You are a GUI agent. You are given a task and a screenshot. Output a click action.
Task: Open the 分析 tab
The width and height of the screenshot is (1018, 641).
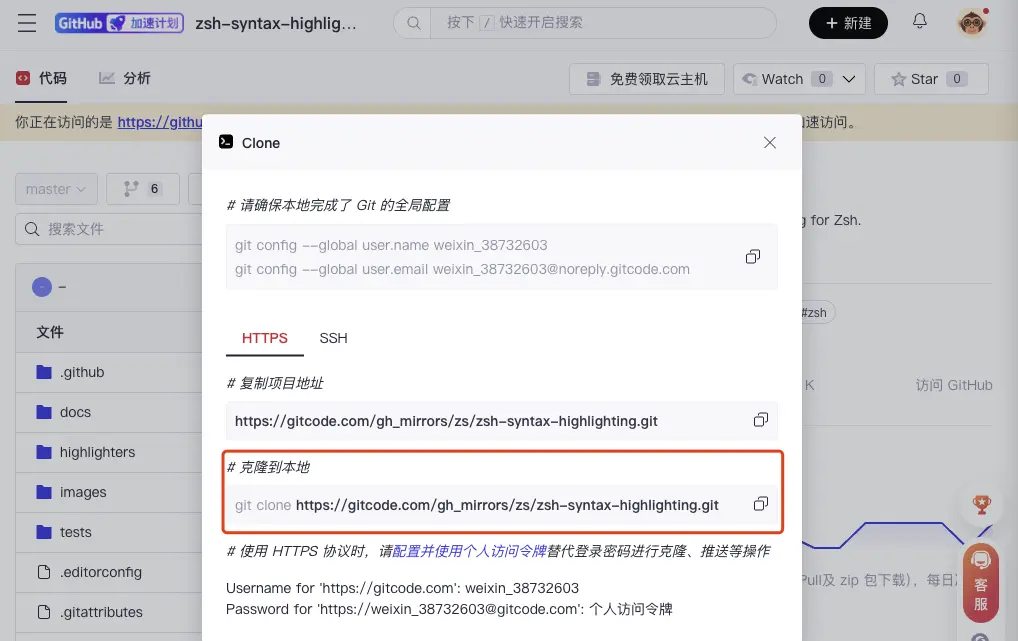(125, 79)
